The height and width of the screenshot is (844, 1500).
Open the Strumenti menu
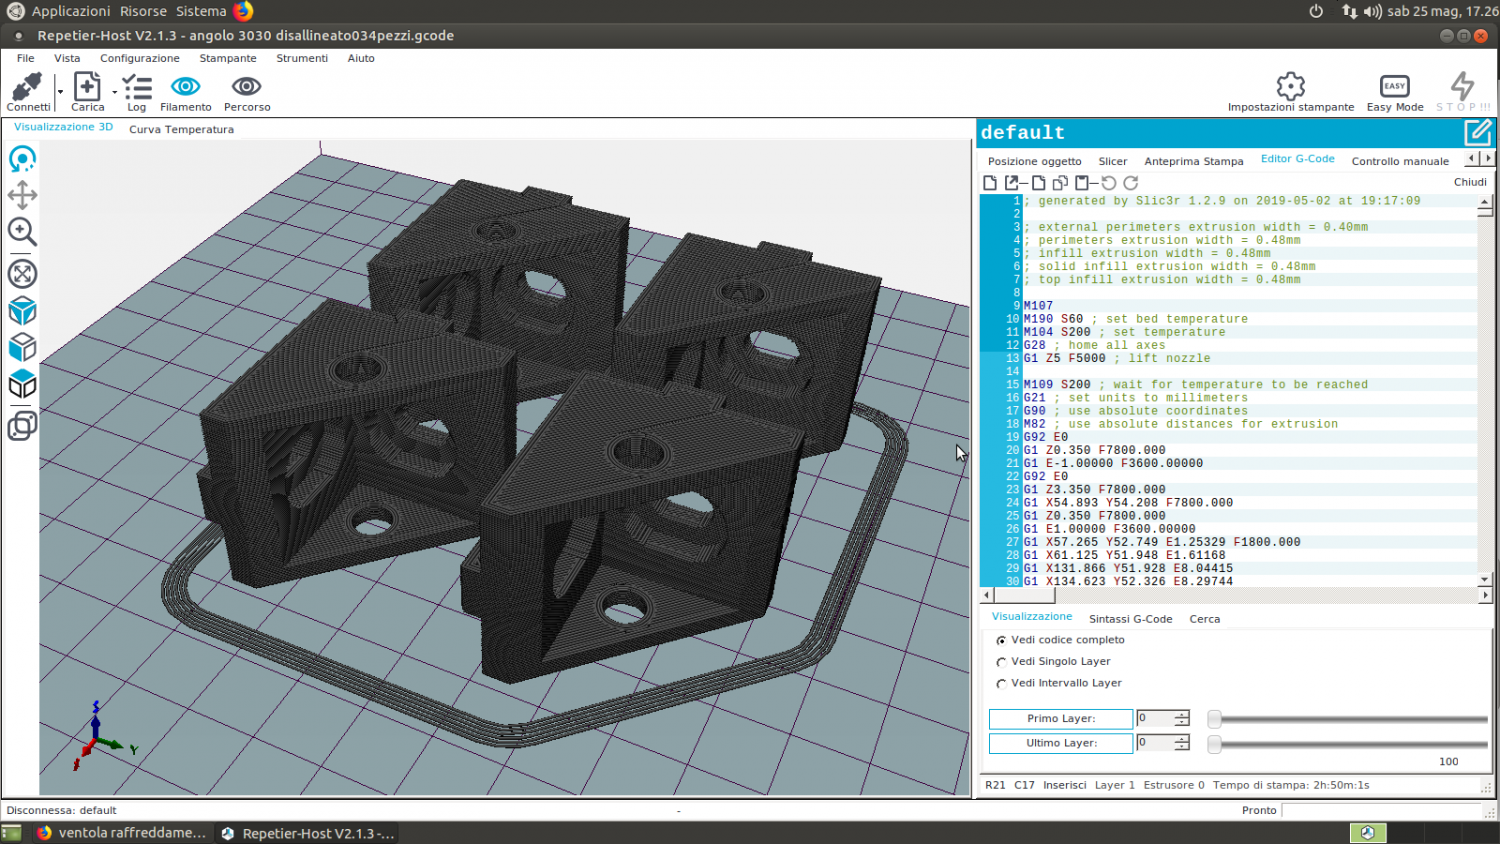(x=302, y=58)
